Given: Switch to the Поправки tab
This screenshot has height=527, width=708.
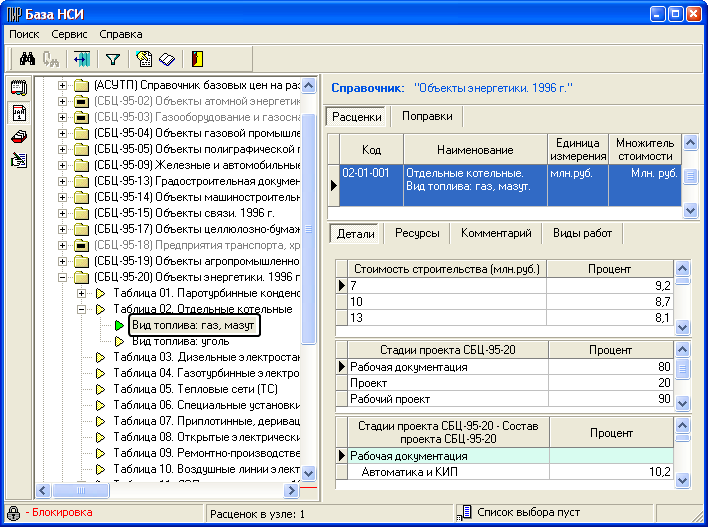Looking at the screenshot, I should 427,117.
